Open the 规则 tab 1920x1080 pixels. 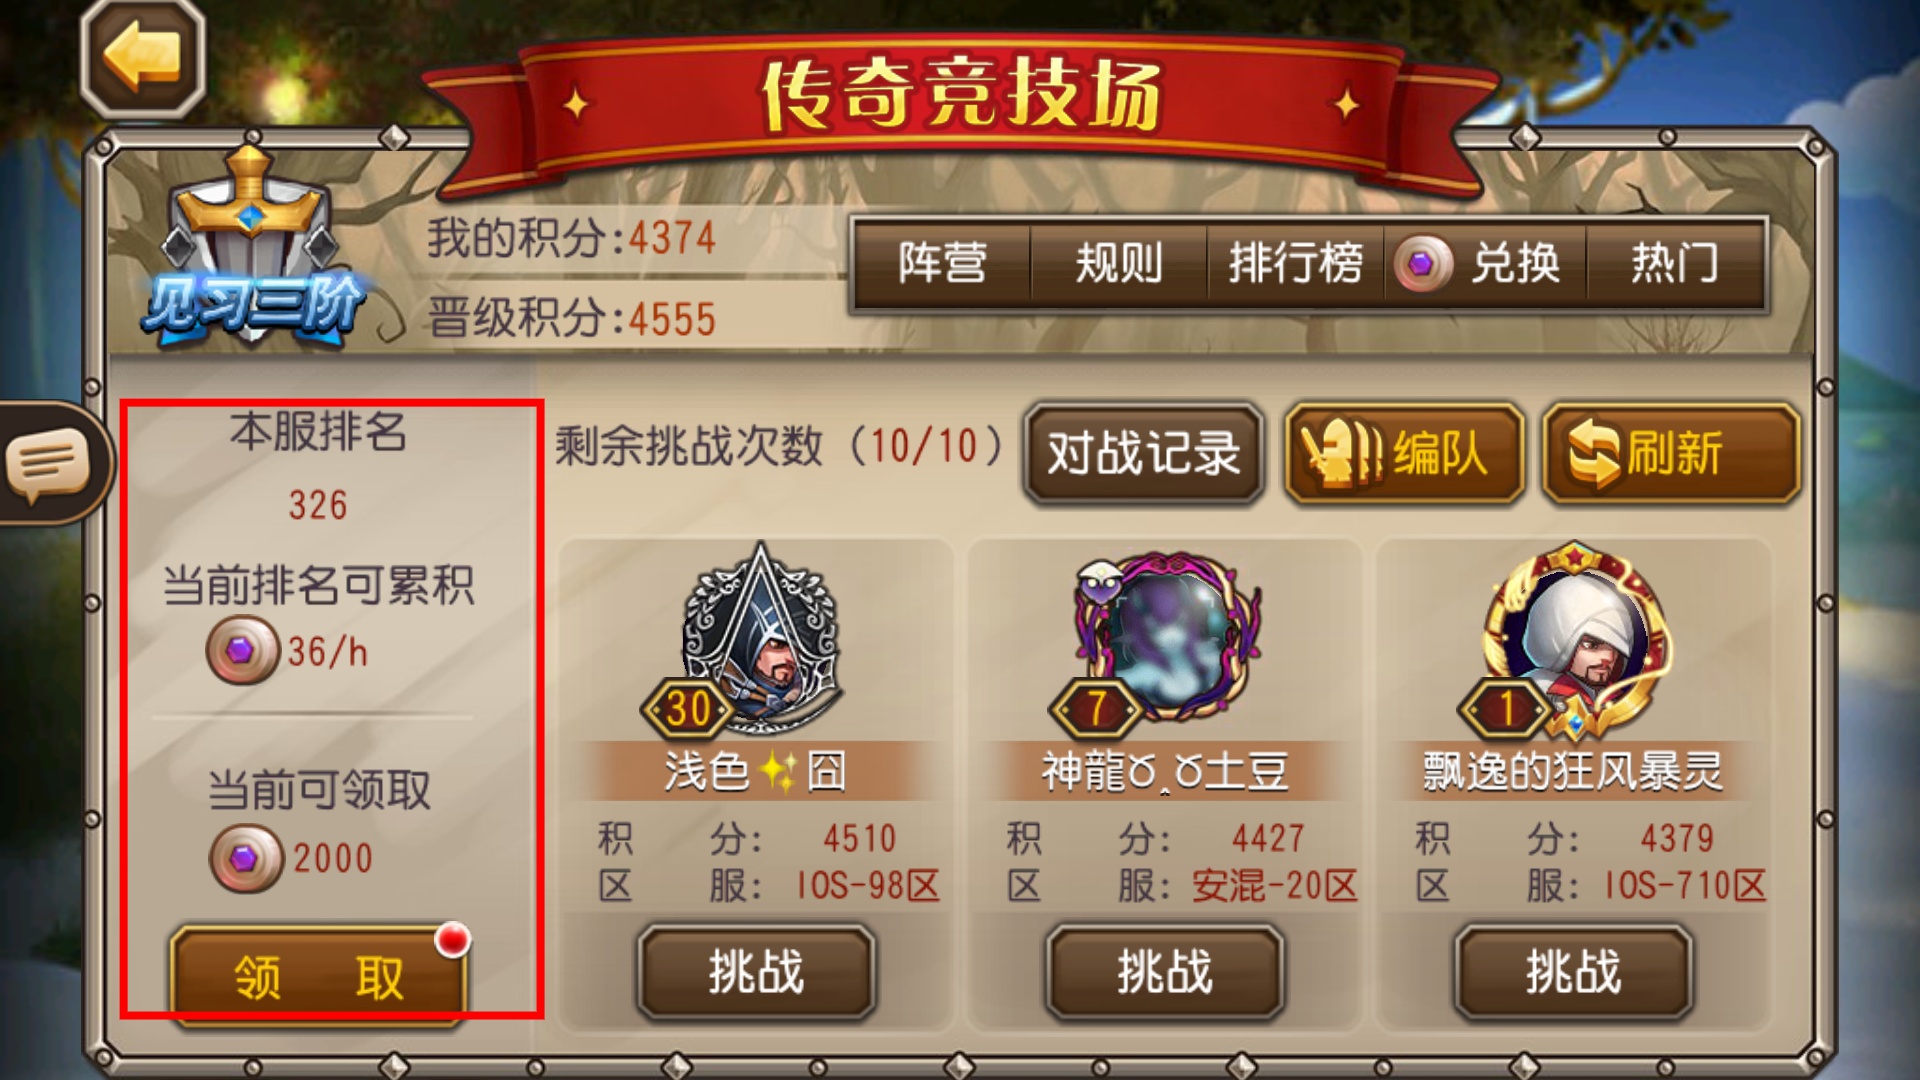1119,264
